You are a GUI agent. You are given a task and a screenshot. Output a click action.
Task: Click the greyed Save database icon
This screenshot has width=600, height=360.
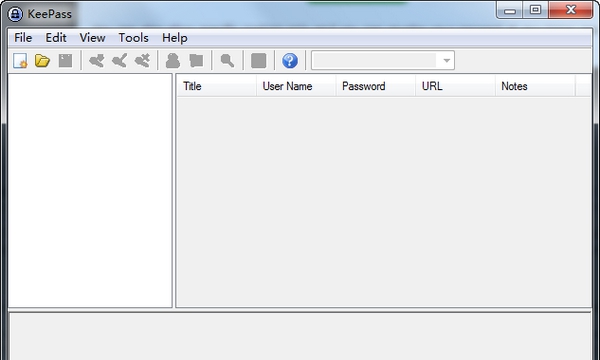tap(65, 60)
